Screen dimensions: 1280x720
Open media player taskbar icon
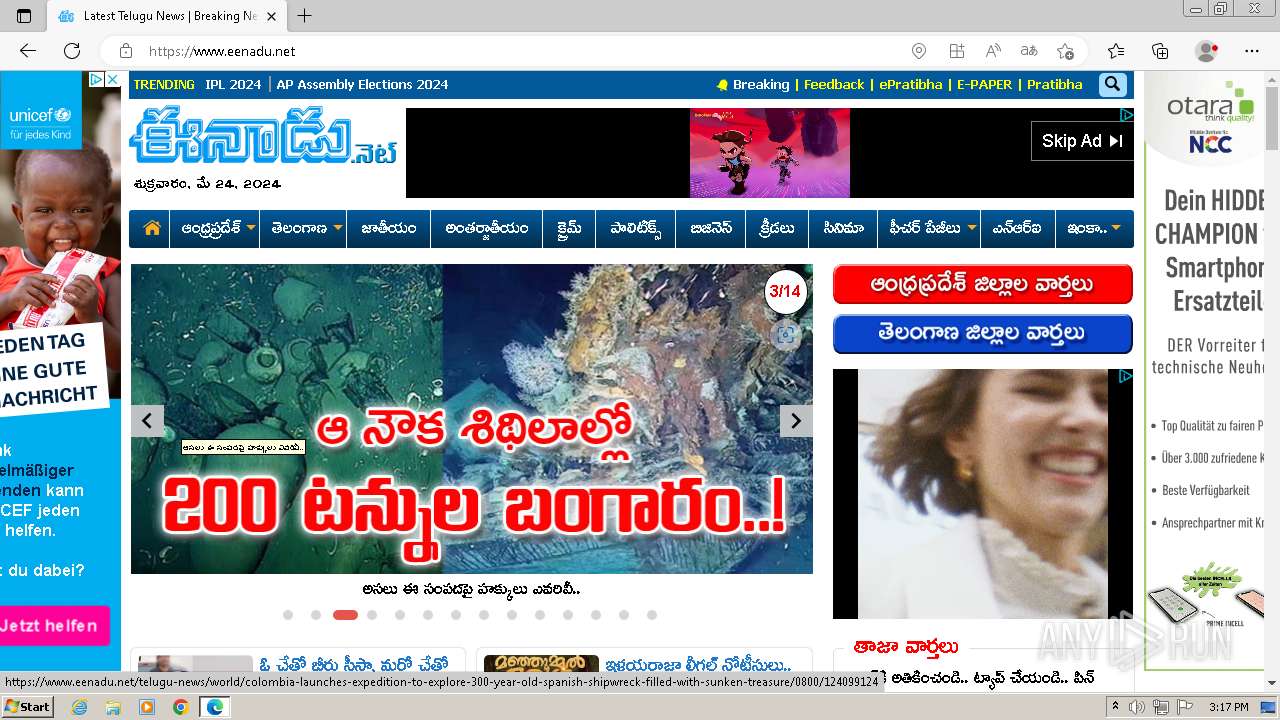147,707
